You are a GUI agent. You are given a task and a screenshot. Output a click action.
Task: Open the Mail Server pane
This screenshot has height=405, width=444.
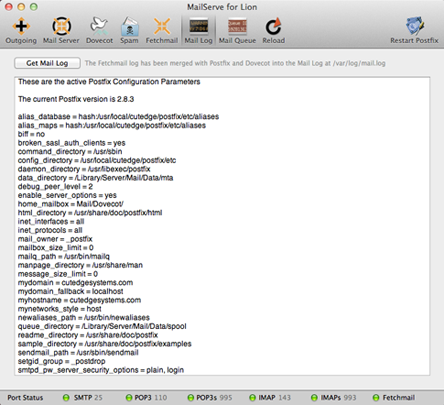pyautogui.click(x=61, y=30)
